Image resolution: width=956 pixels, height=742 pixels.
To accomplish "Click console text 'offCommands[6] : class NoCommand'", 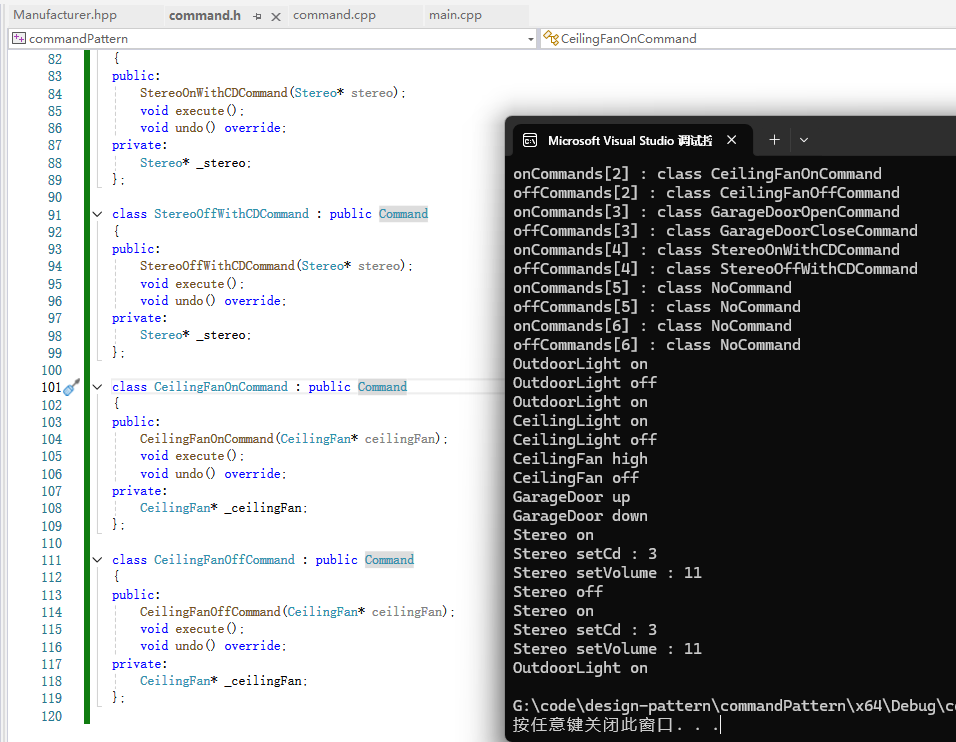I will tap(657, 345).
